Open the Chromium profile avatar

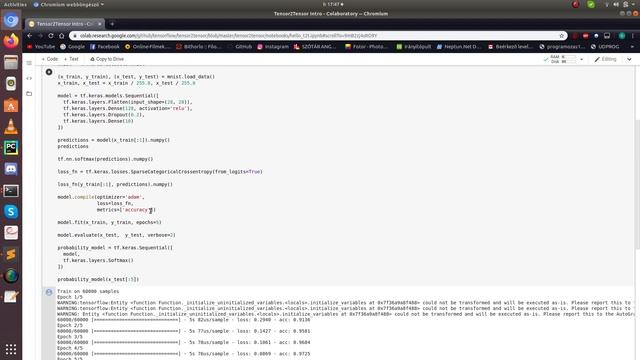tap(622, 36)
